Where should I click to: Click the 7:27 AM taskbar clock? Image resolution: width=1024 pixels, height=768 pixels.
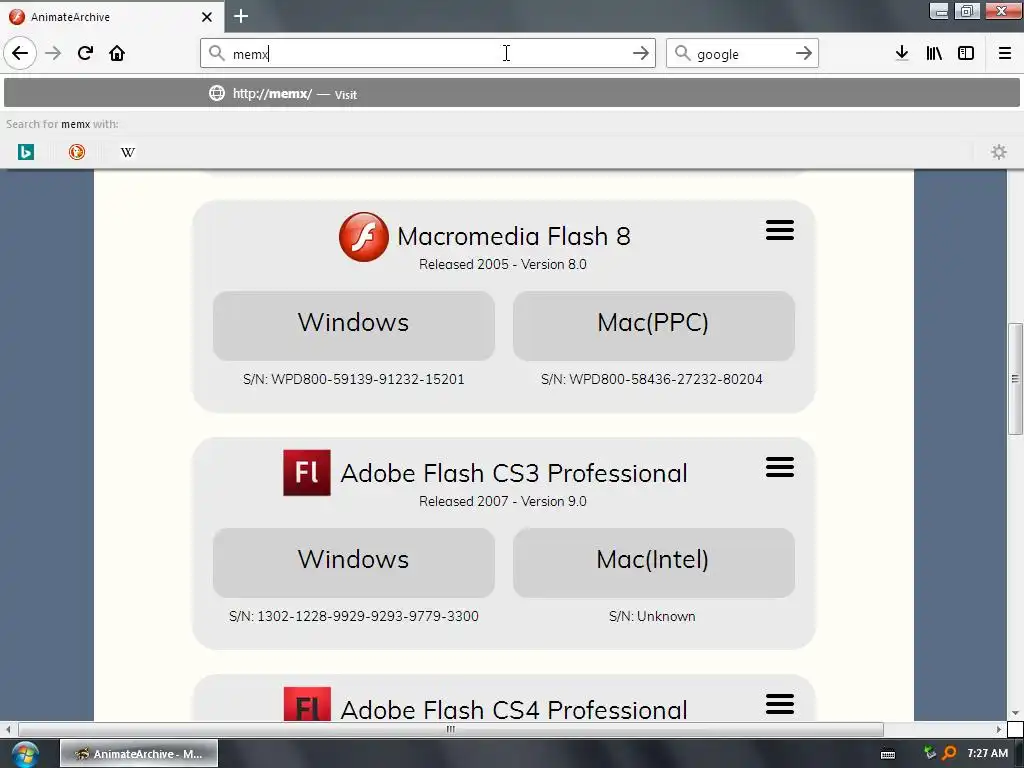click(987, 753)
